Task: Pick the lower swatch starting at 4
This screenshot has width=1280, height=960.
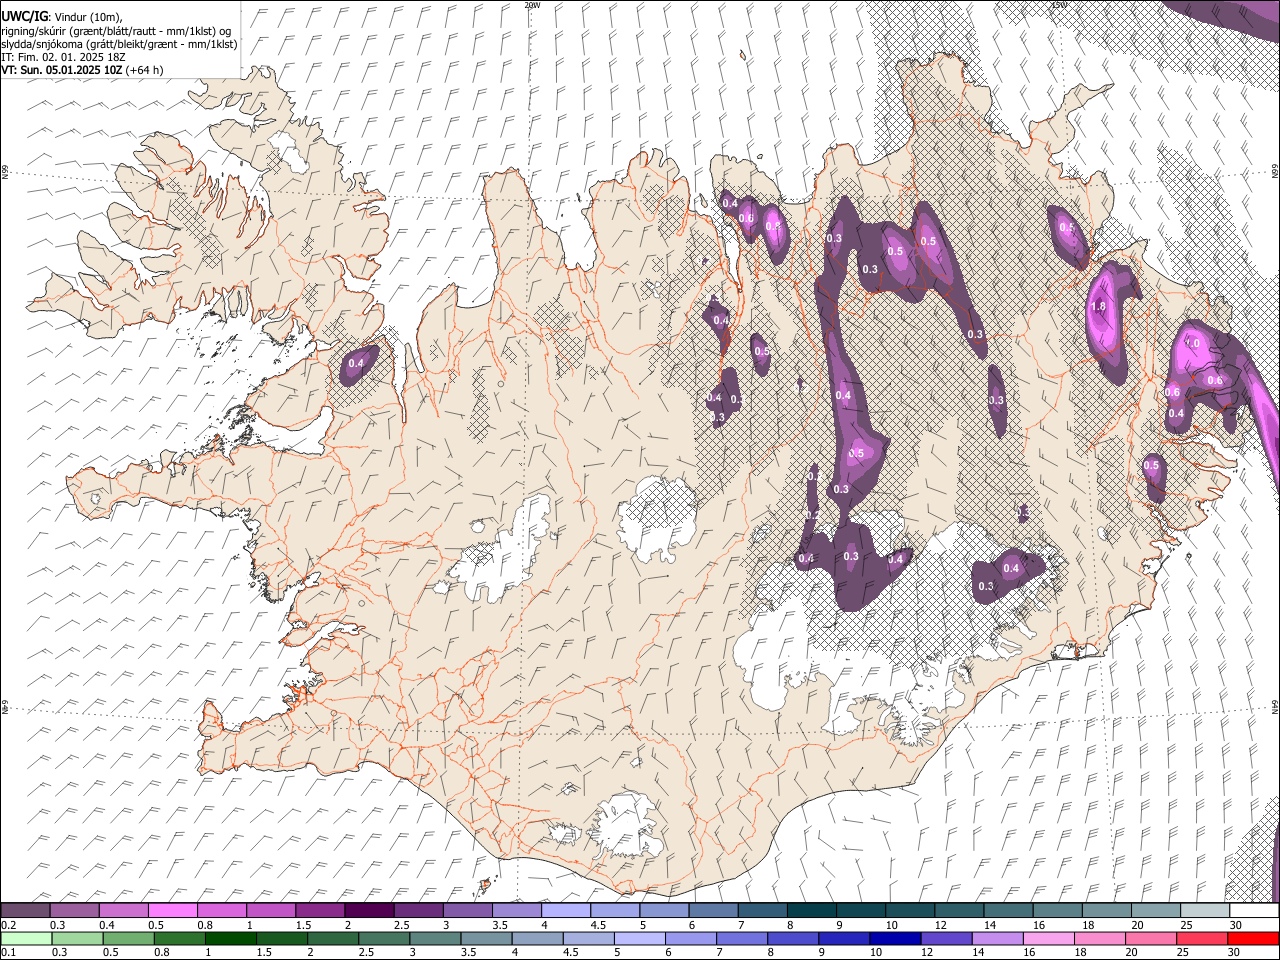Action: (x=537, y=939)
